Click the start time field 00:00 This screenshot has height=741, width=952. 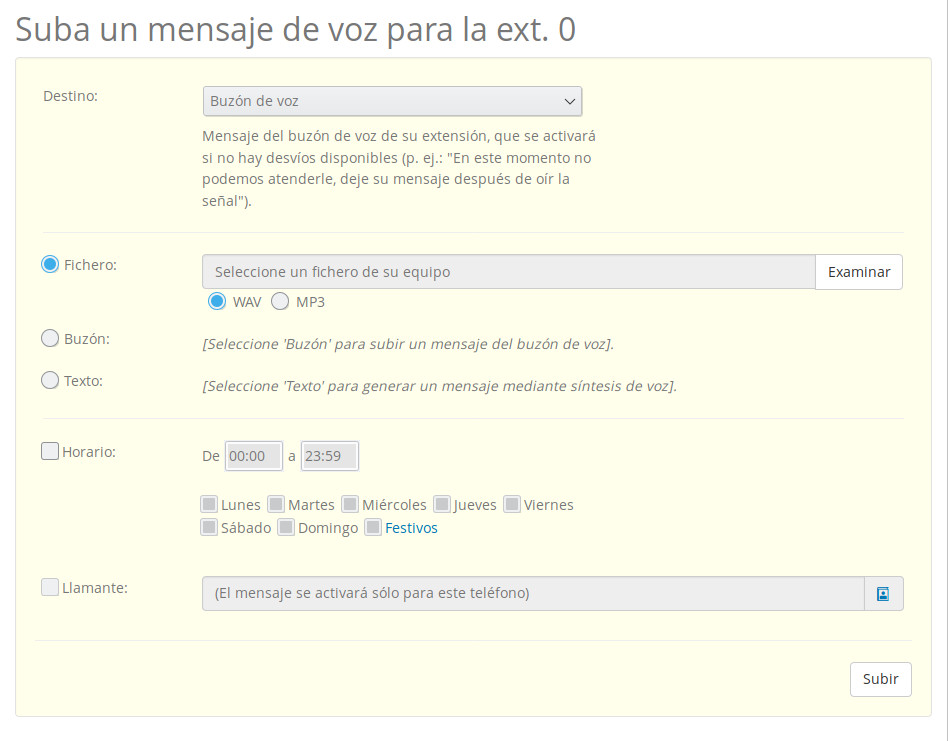tap(254, 456)
